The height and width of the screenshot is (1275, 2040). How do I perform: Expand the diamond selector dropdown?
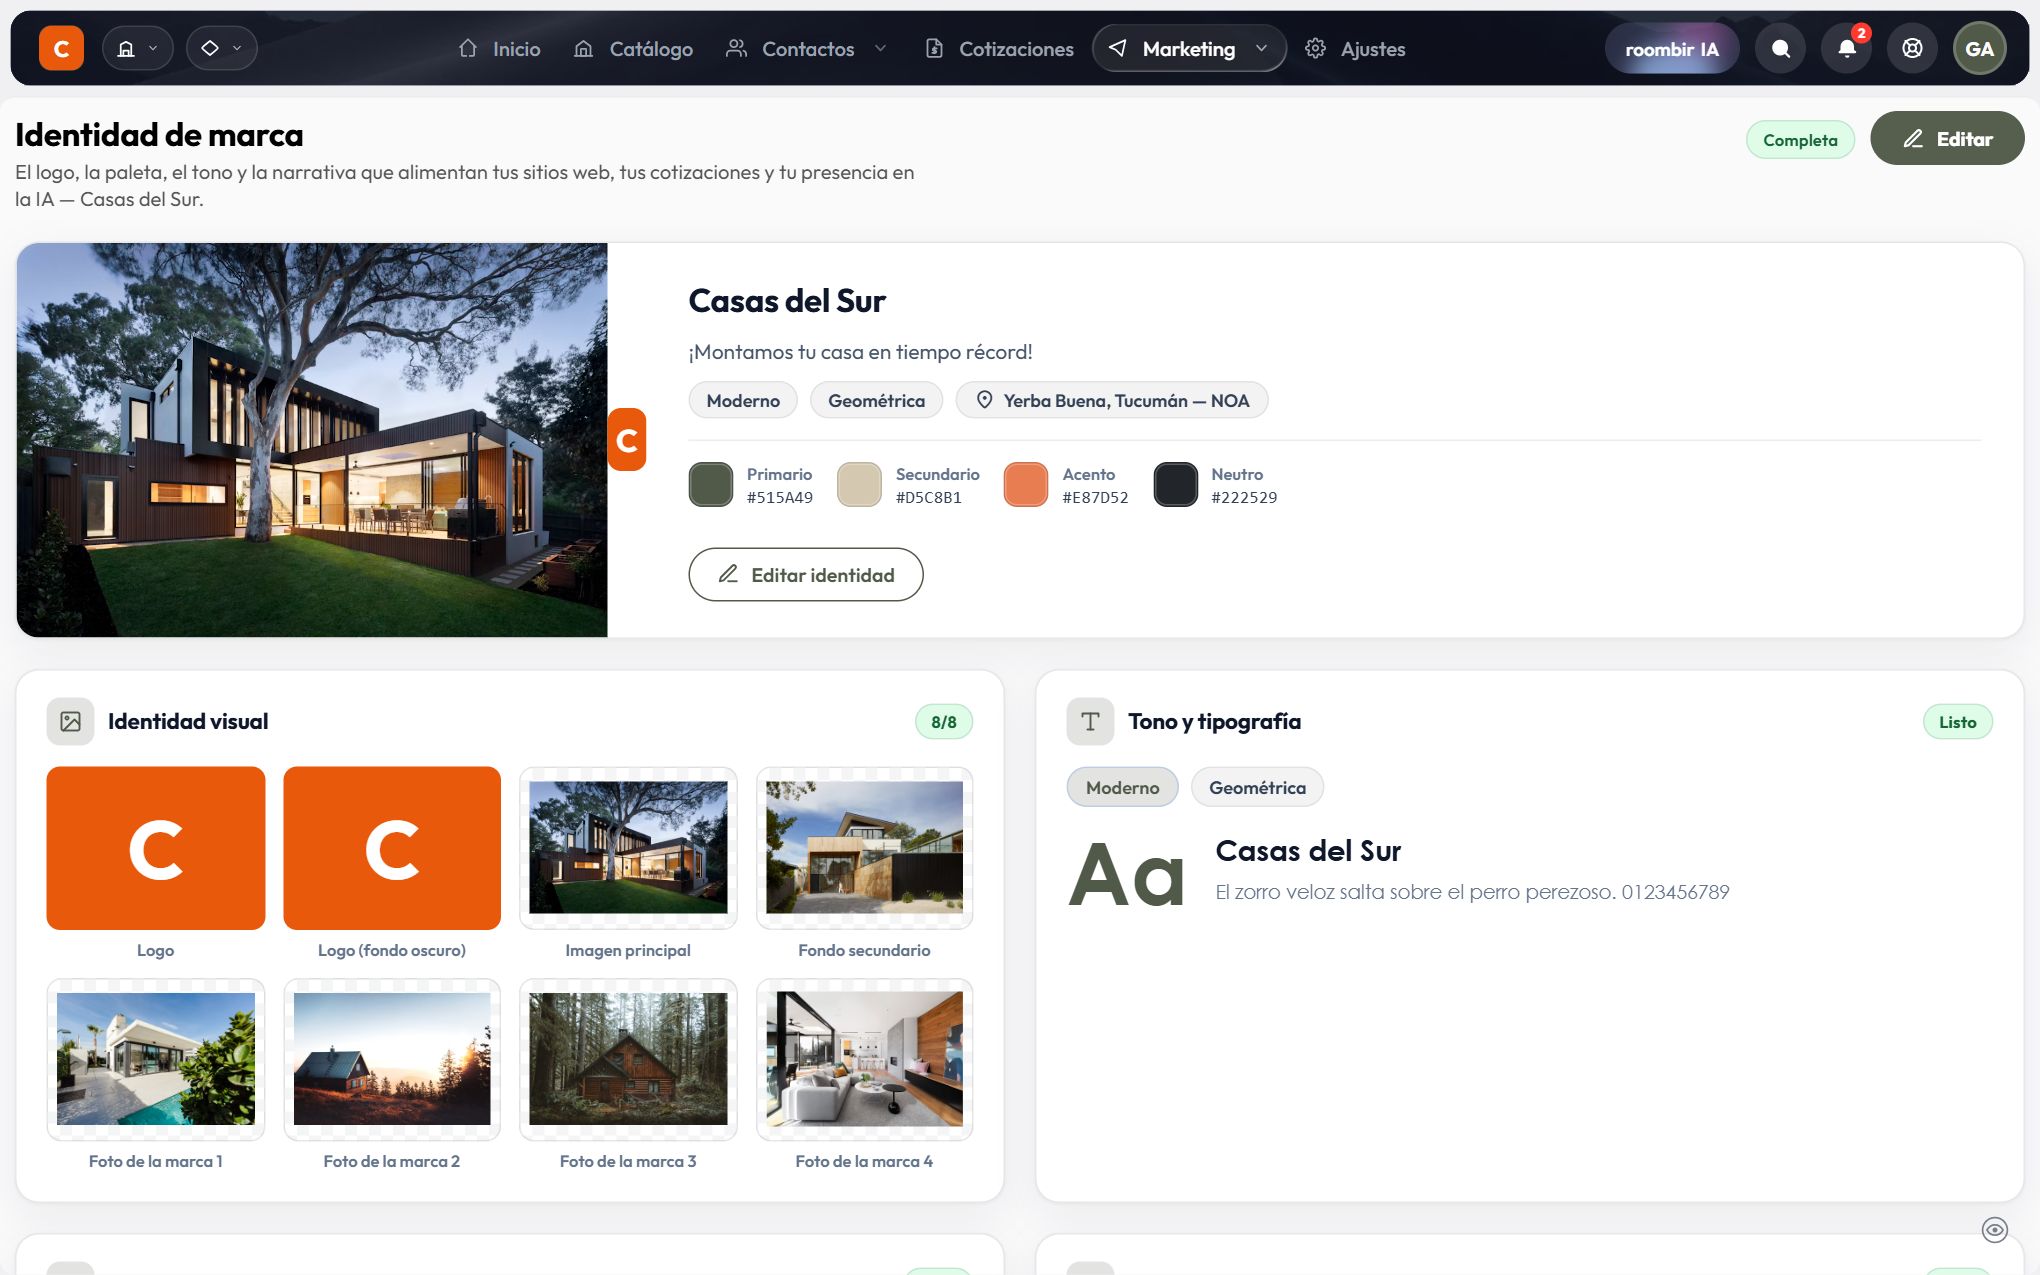(222, 48)
